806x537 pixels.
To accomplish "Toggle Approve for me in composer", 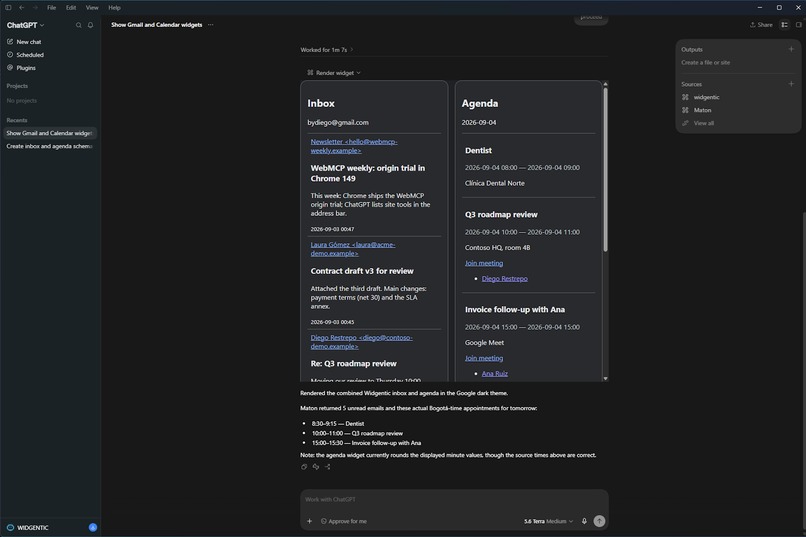I will pos(344,521).
